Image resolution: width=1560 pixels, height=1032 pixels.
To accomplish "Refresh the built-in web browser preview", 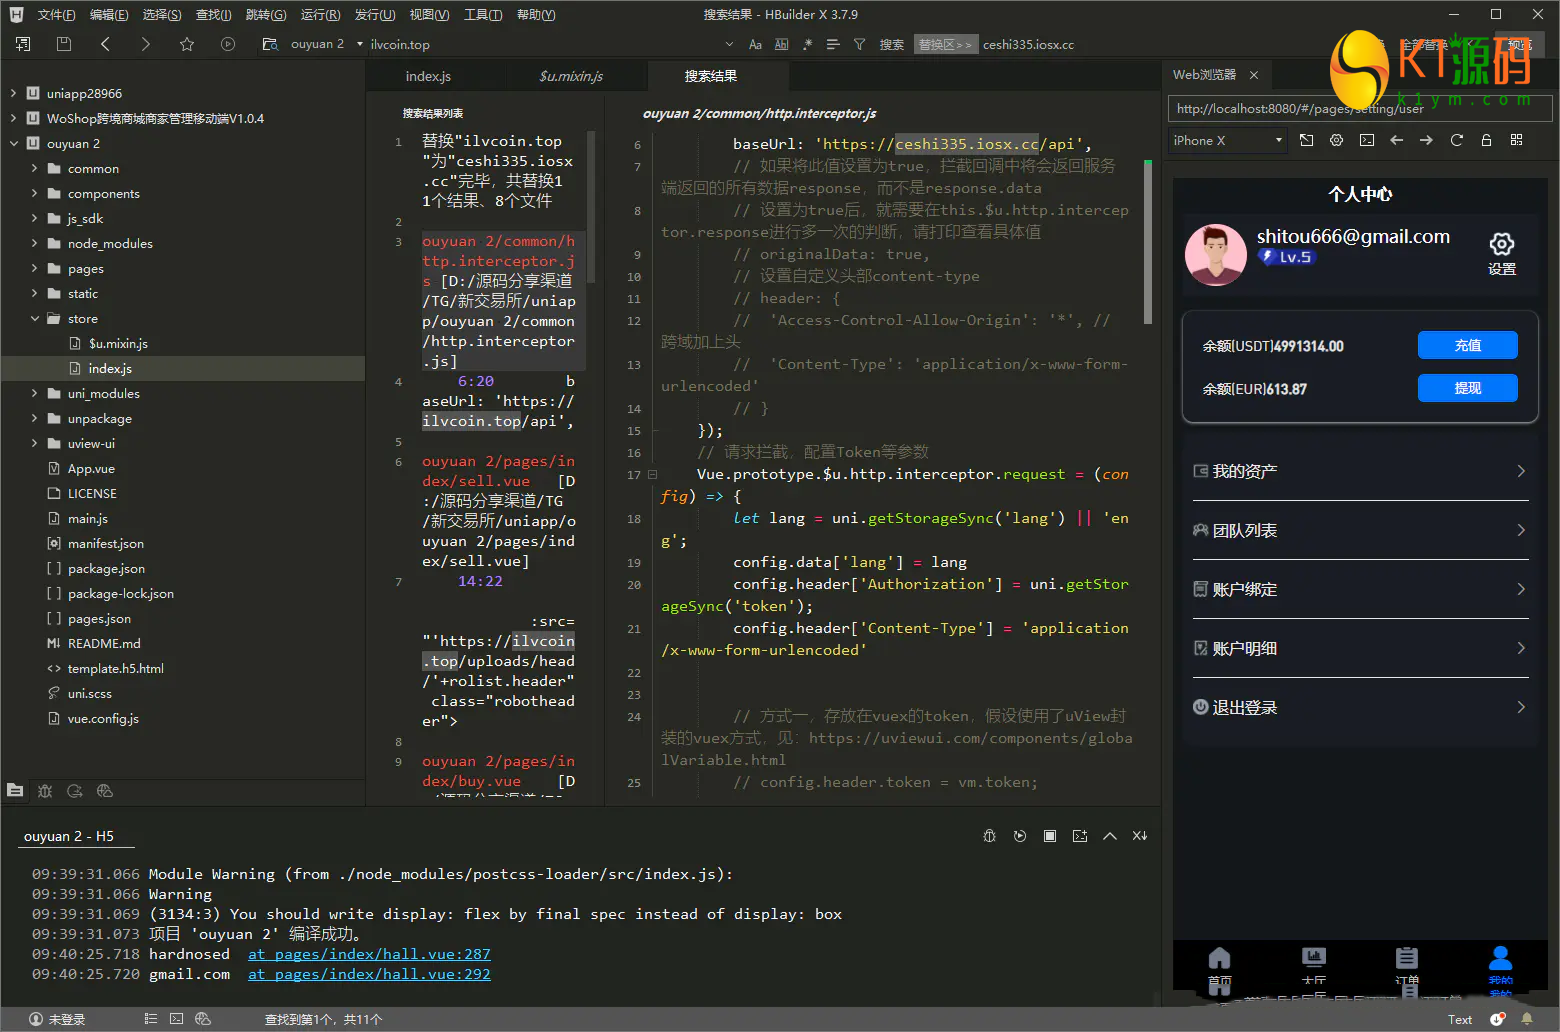I will pyautogui.click(x=1456, y=141).
